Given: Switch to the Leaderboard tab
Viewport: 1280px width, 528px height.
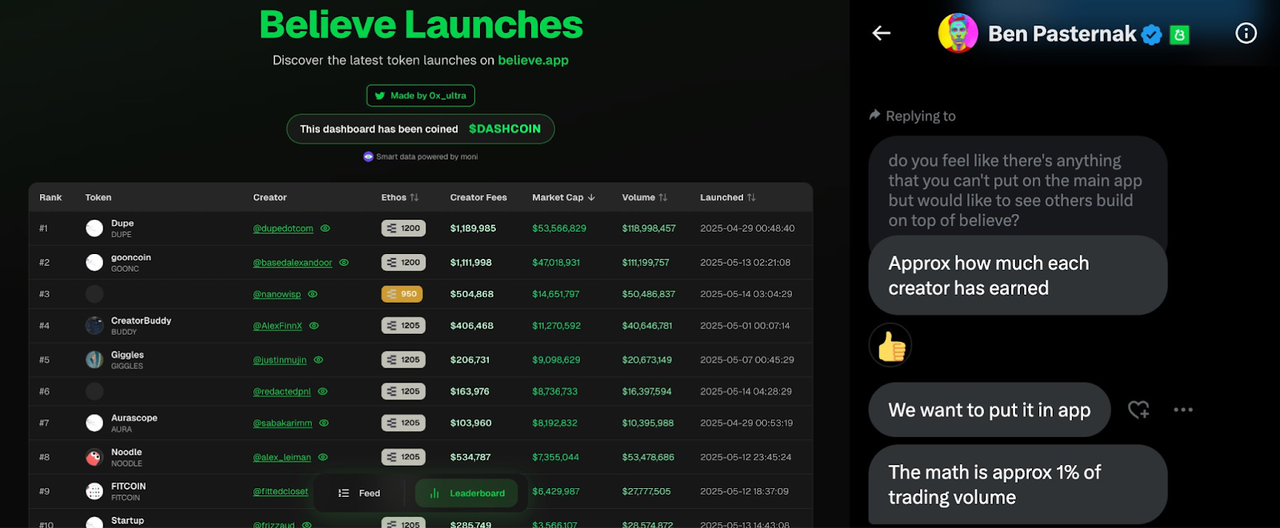Looking at the screenshot, I should click(x=467, y=493).
